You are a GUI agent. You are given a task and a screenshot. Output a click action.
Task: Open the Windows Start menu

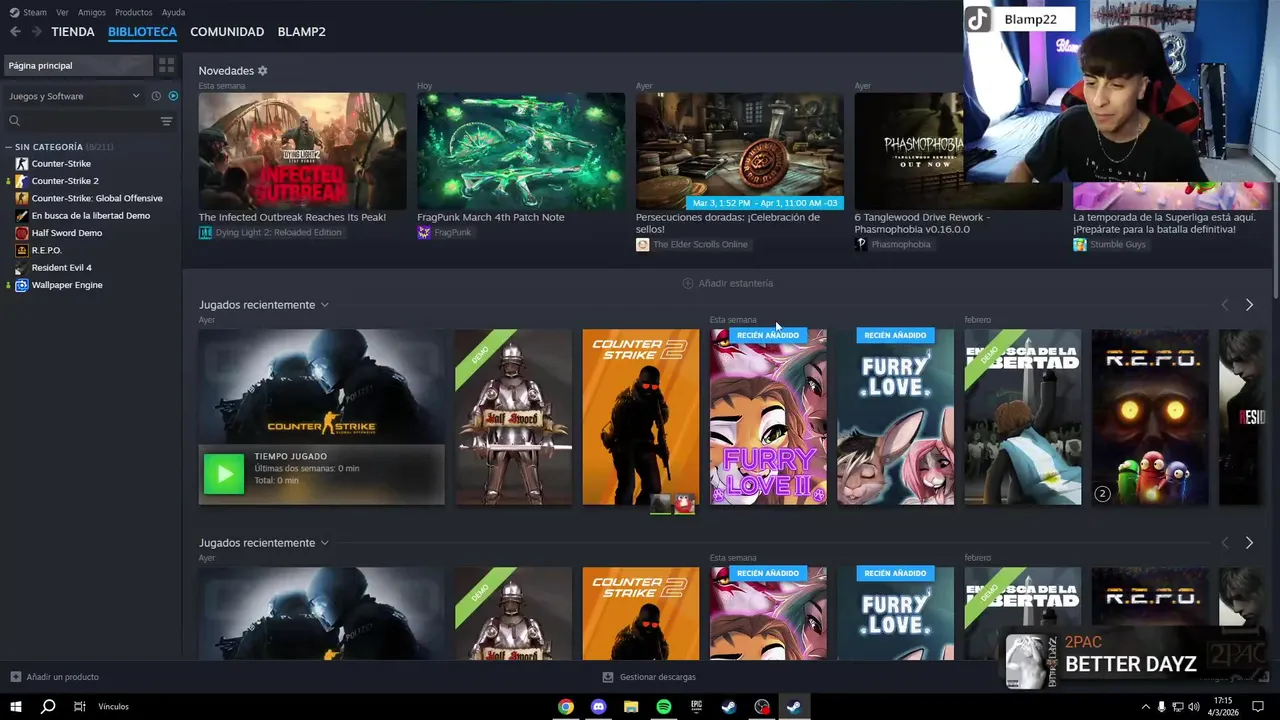pos(16,706)
